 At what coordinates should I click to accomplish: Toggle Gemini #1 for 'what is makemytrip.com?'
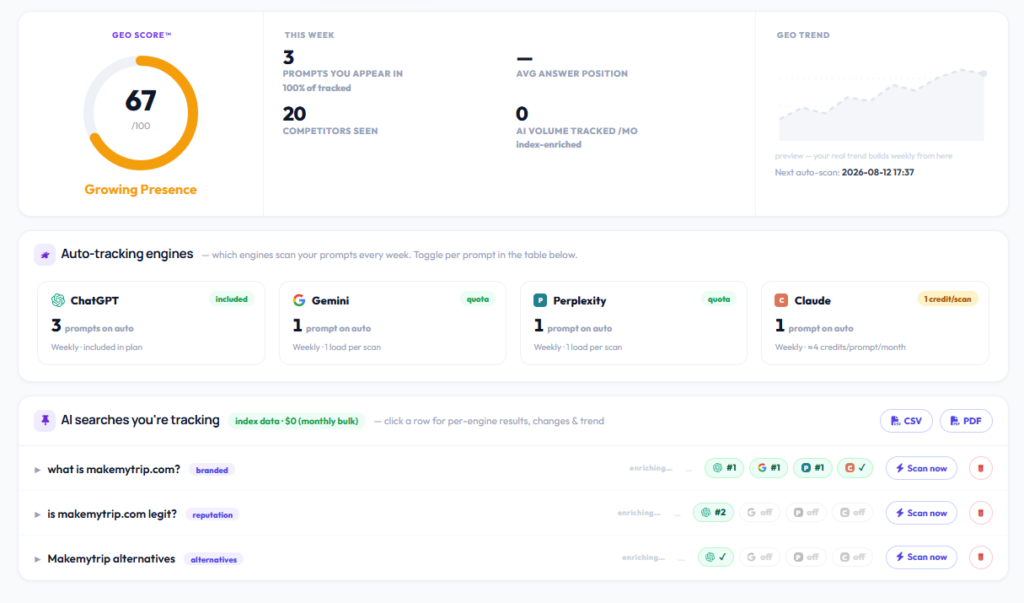click(769, 468)
